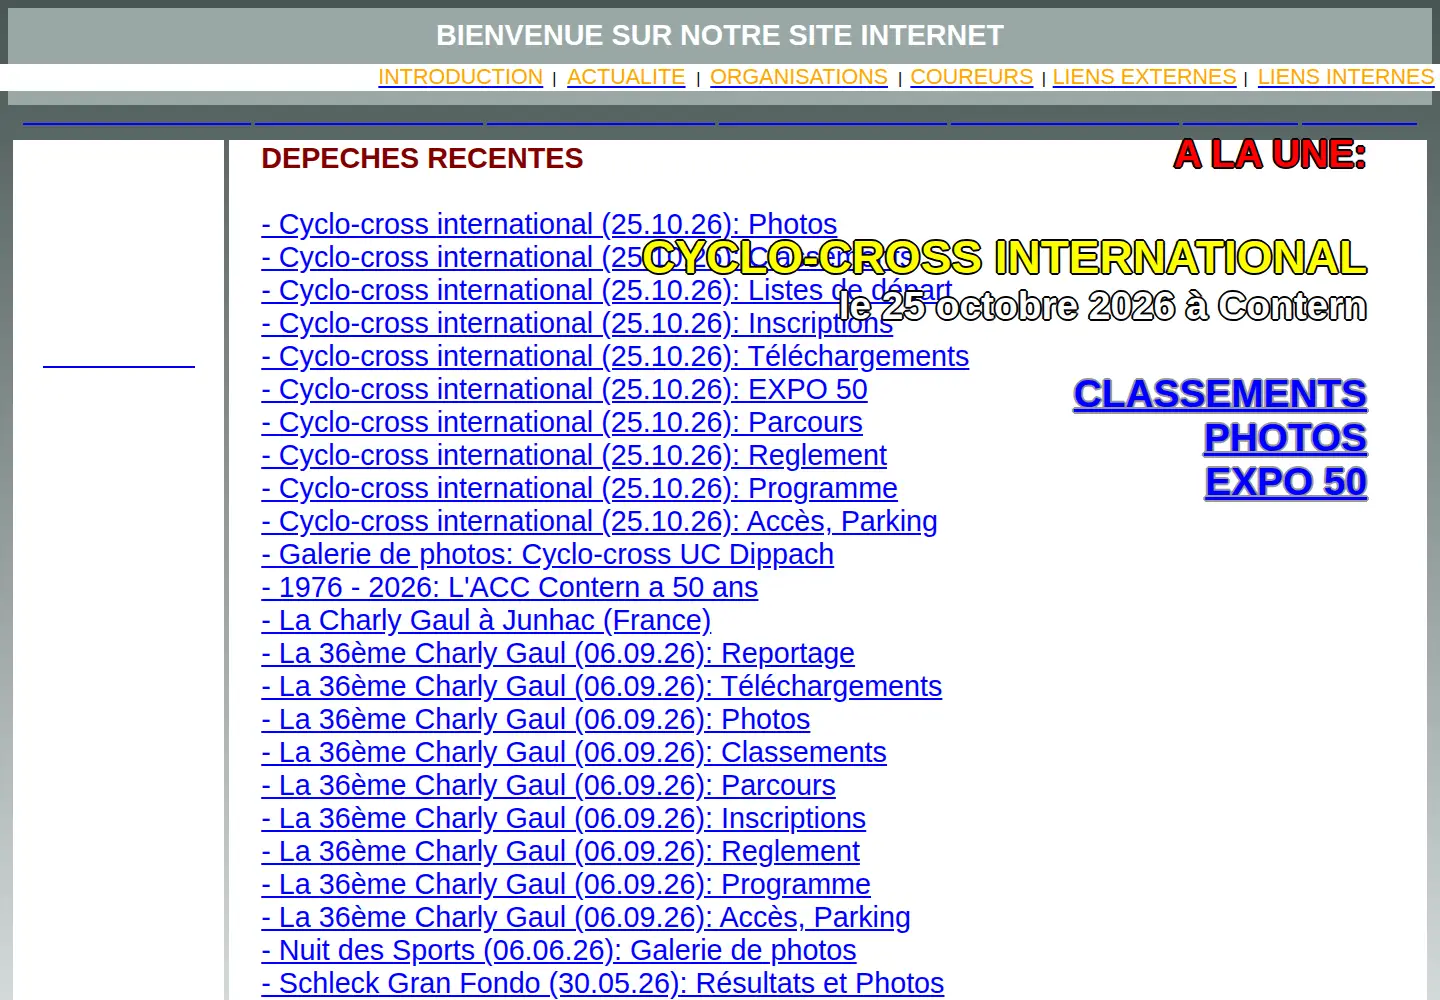
Task: Open La Charly Gaul à Junhac (France)
Action: (486, 620)
